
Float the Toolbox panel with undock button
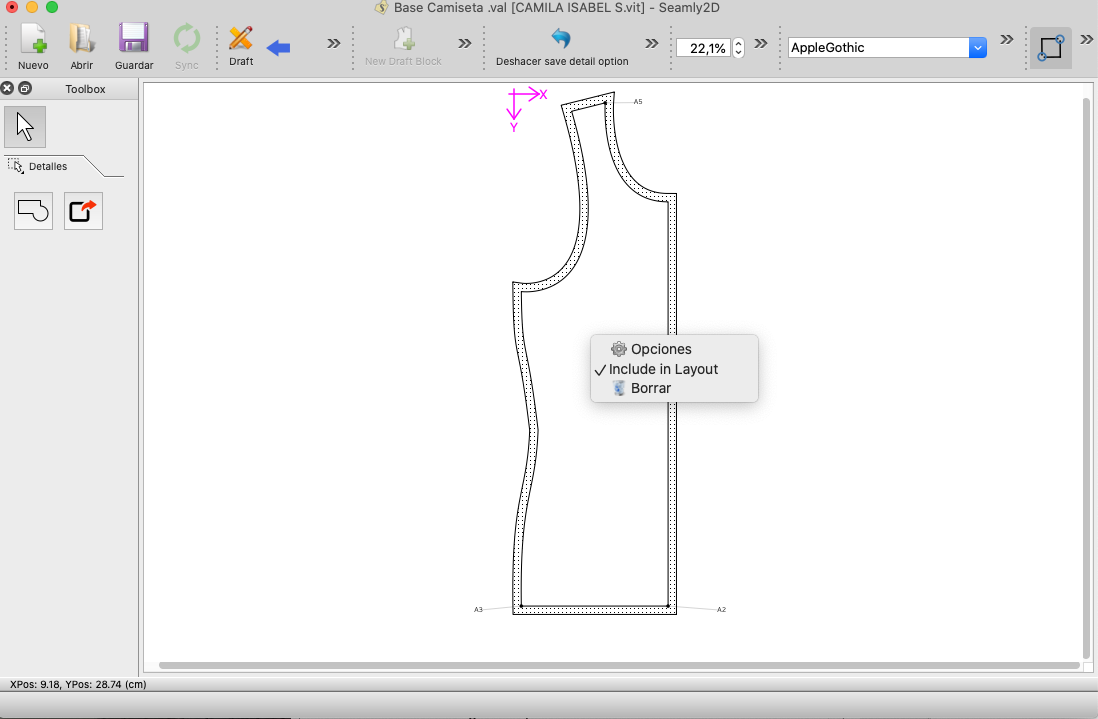[25, 89]
